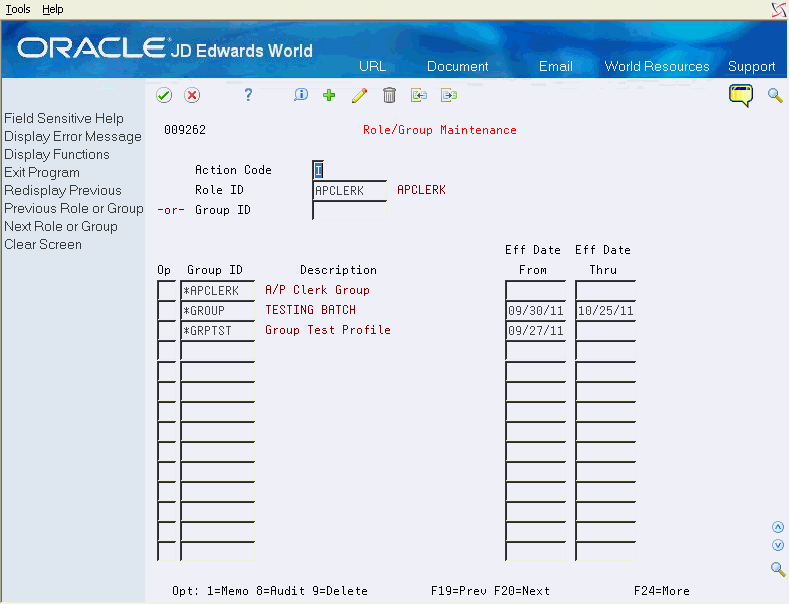Click the empty Group ID header field

pyautogui.click(x=350, y=210)
